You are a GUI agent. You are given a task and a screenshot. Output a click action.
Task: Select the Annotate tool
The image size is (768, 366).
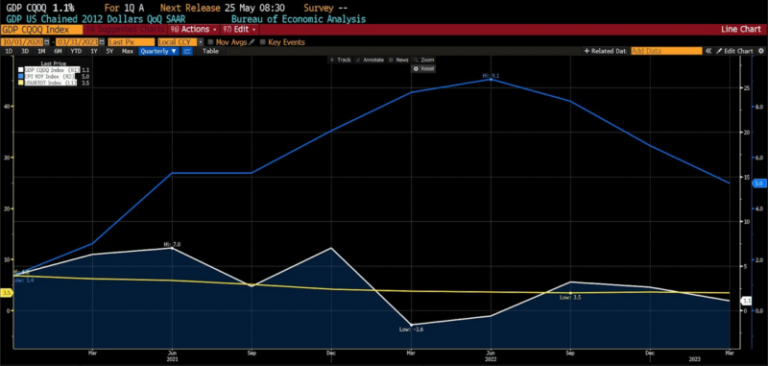pyautogui.click(x=370, y=60)
